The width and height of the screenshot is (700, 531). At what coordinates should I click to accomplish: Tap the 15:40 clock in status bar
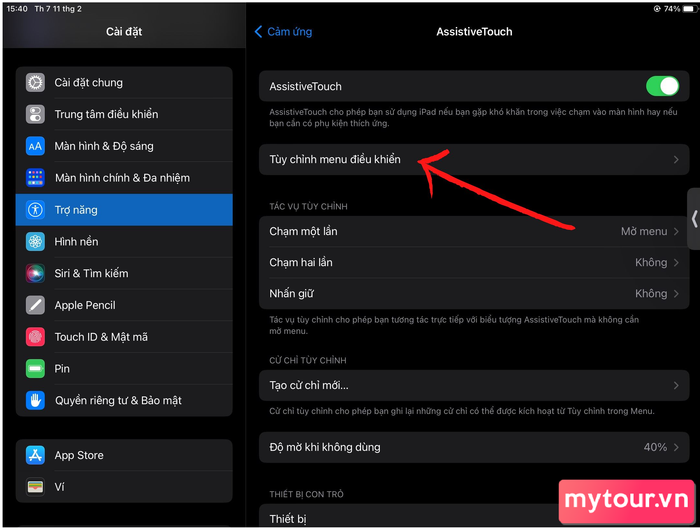click(17, 8)
